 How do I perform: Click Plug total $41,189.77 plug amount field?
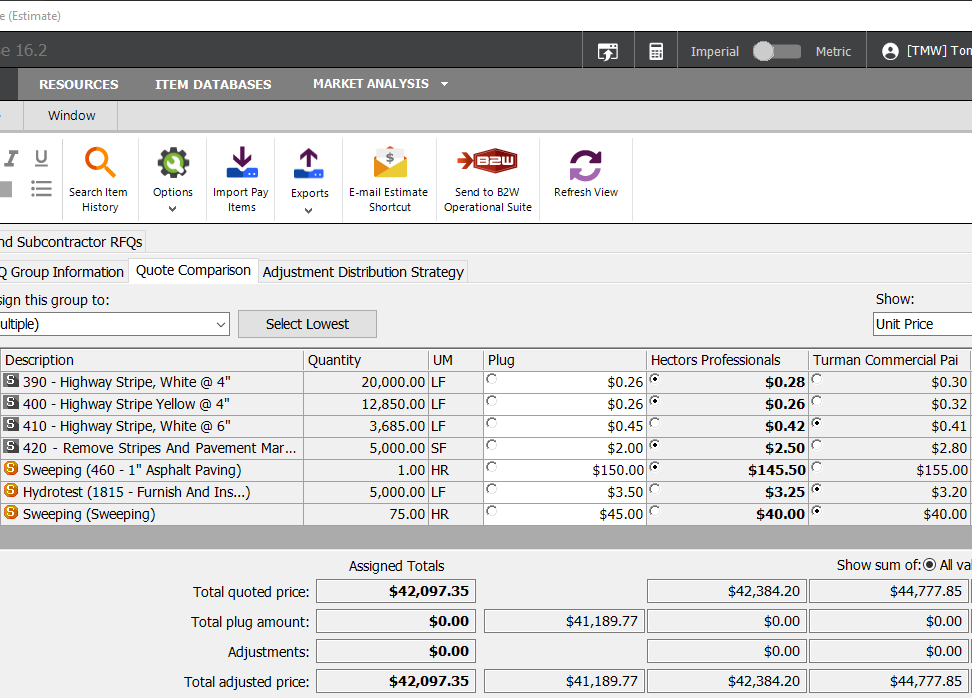point(565,621)
